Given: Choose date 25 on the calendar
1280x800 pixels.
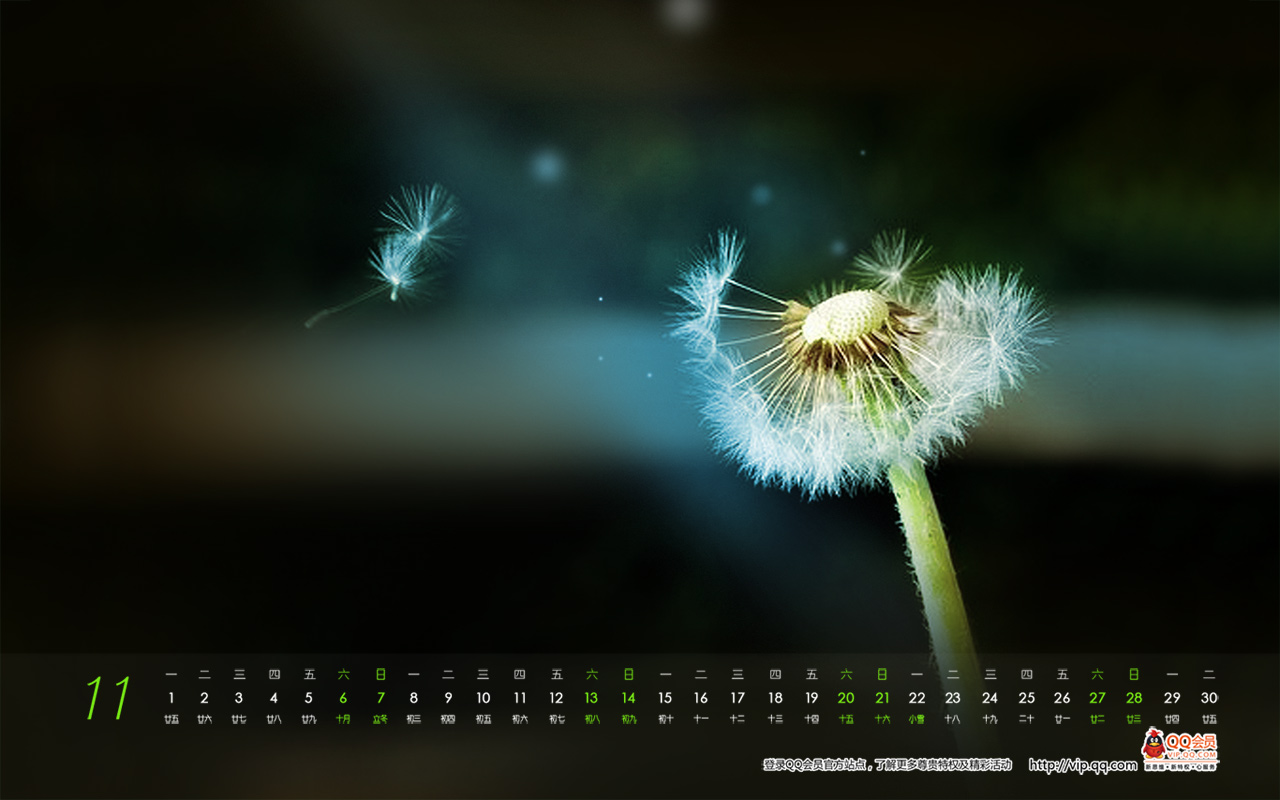Looking at the screenshot, I should [1026, 698].
